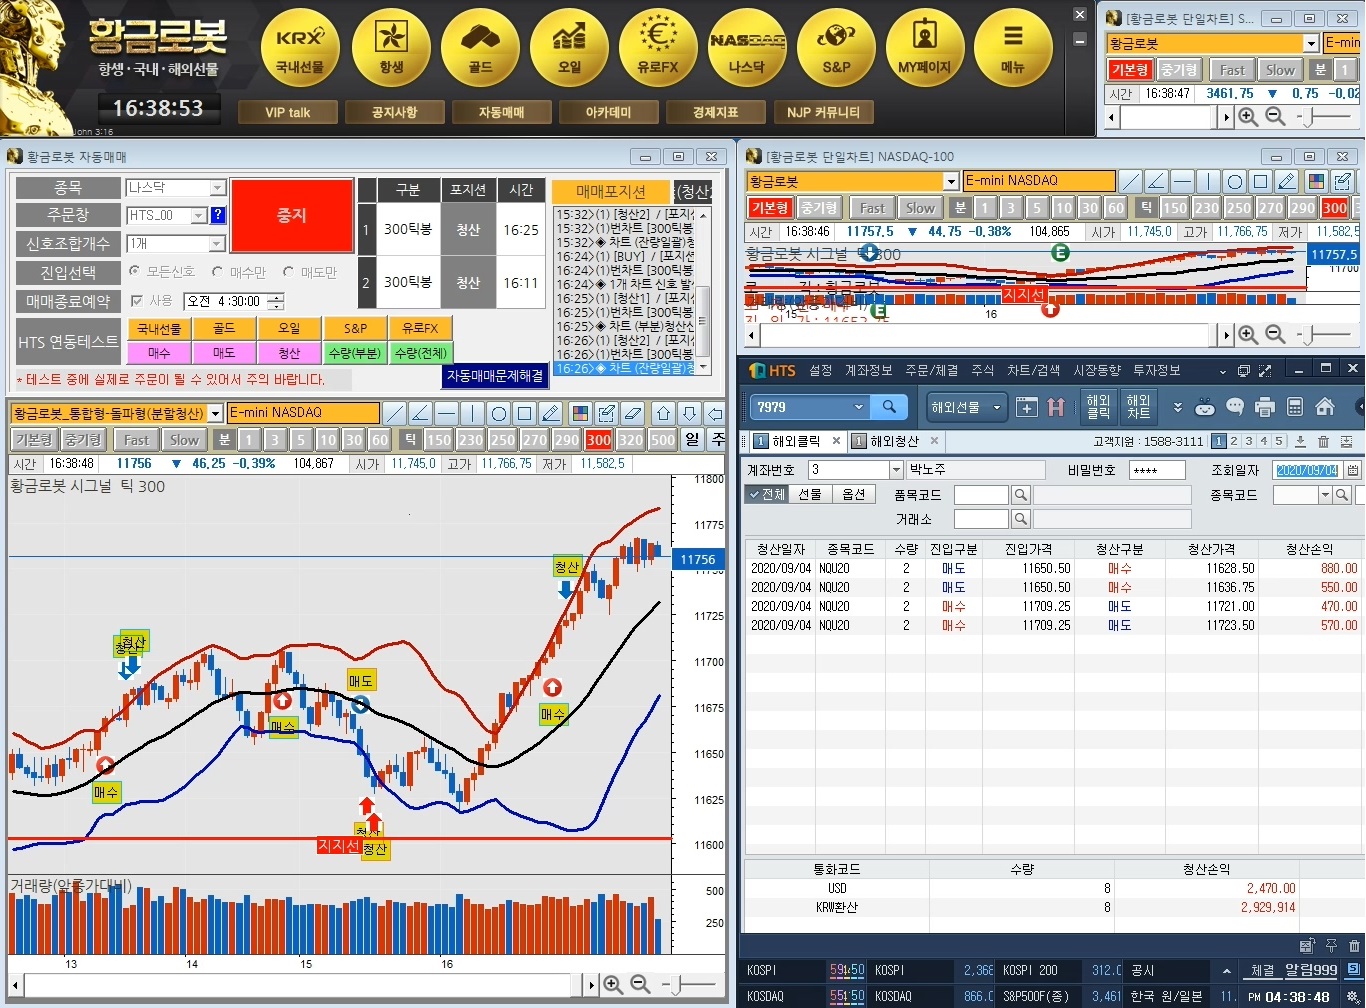The height and width of the screenshot is (1008, 1366).
Task: Click the 자동매매문제해결 button
Action: pyautogui.click(x=495, y=376)
